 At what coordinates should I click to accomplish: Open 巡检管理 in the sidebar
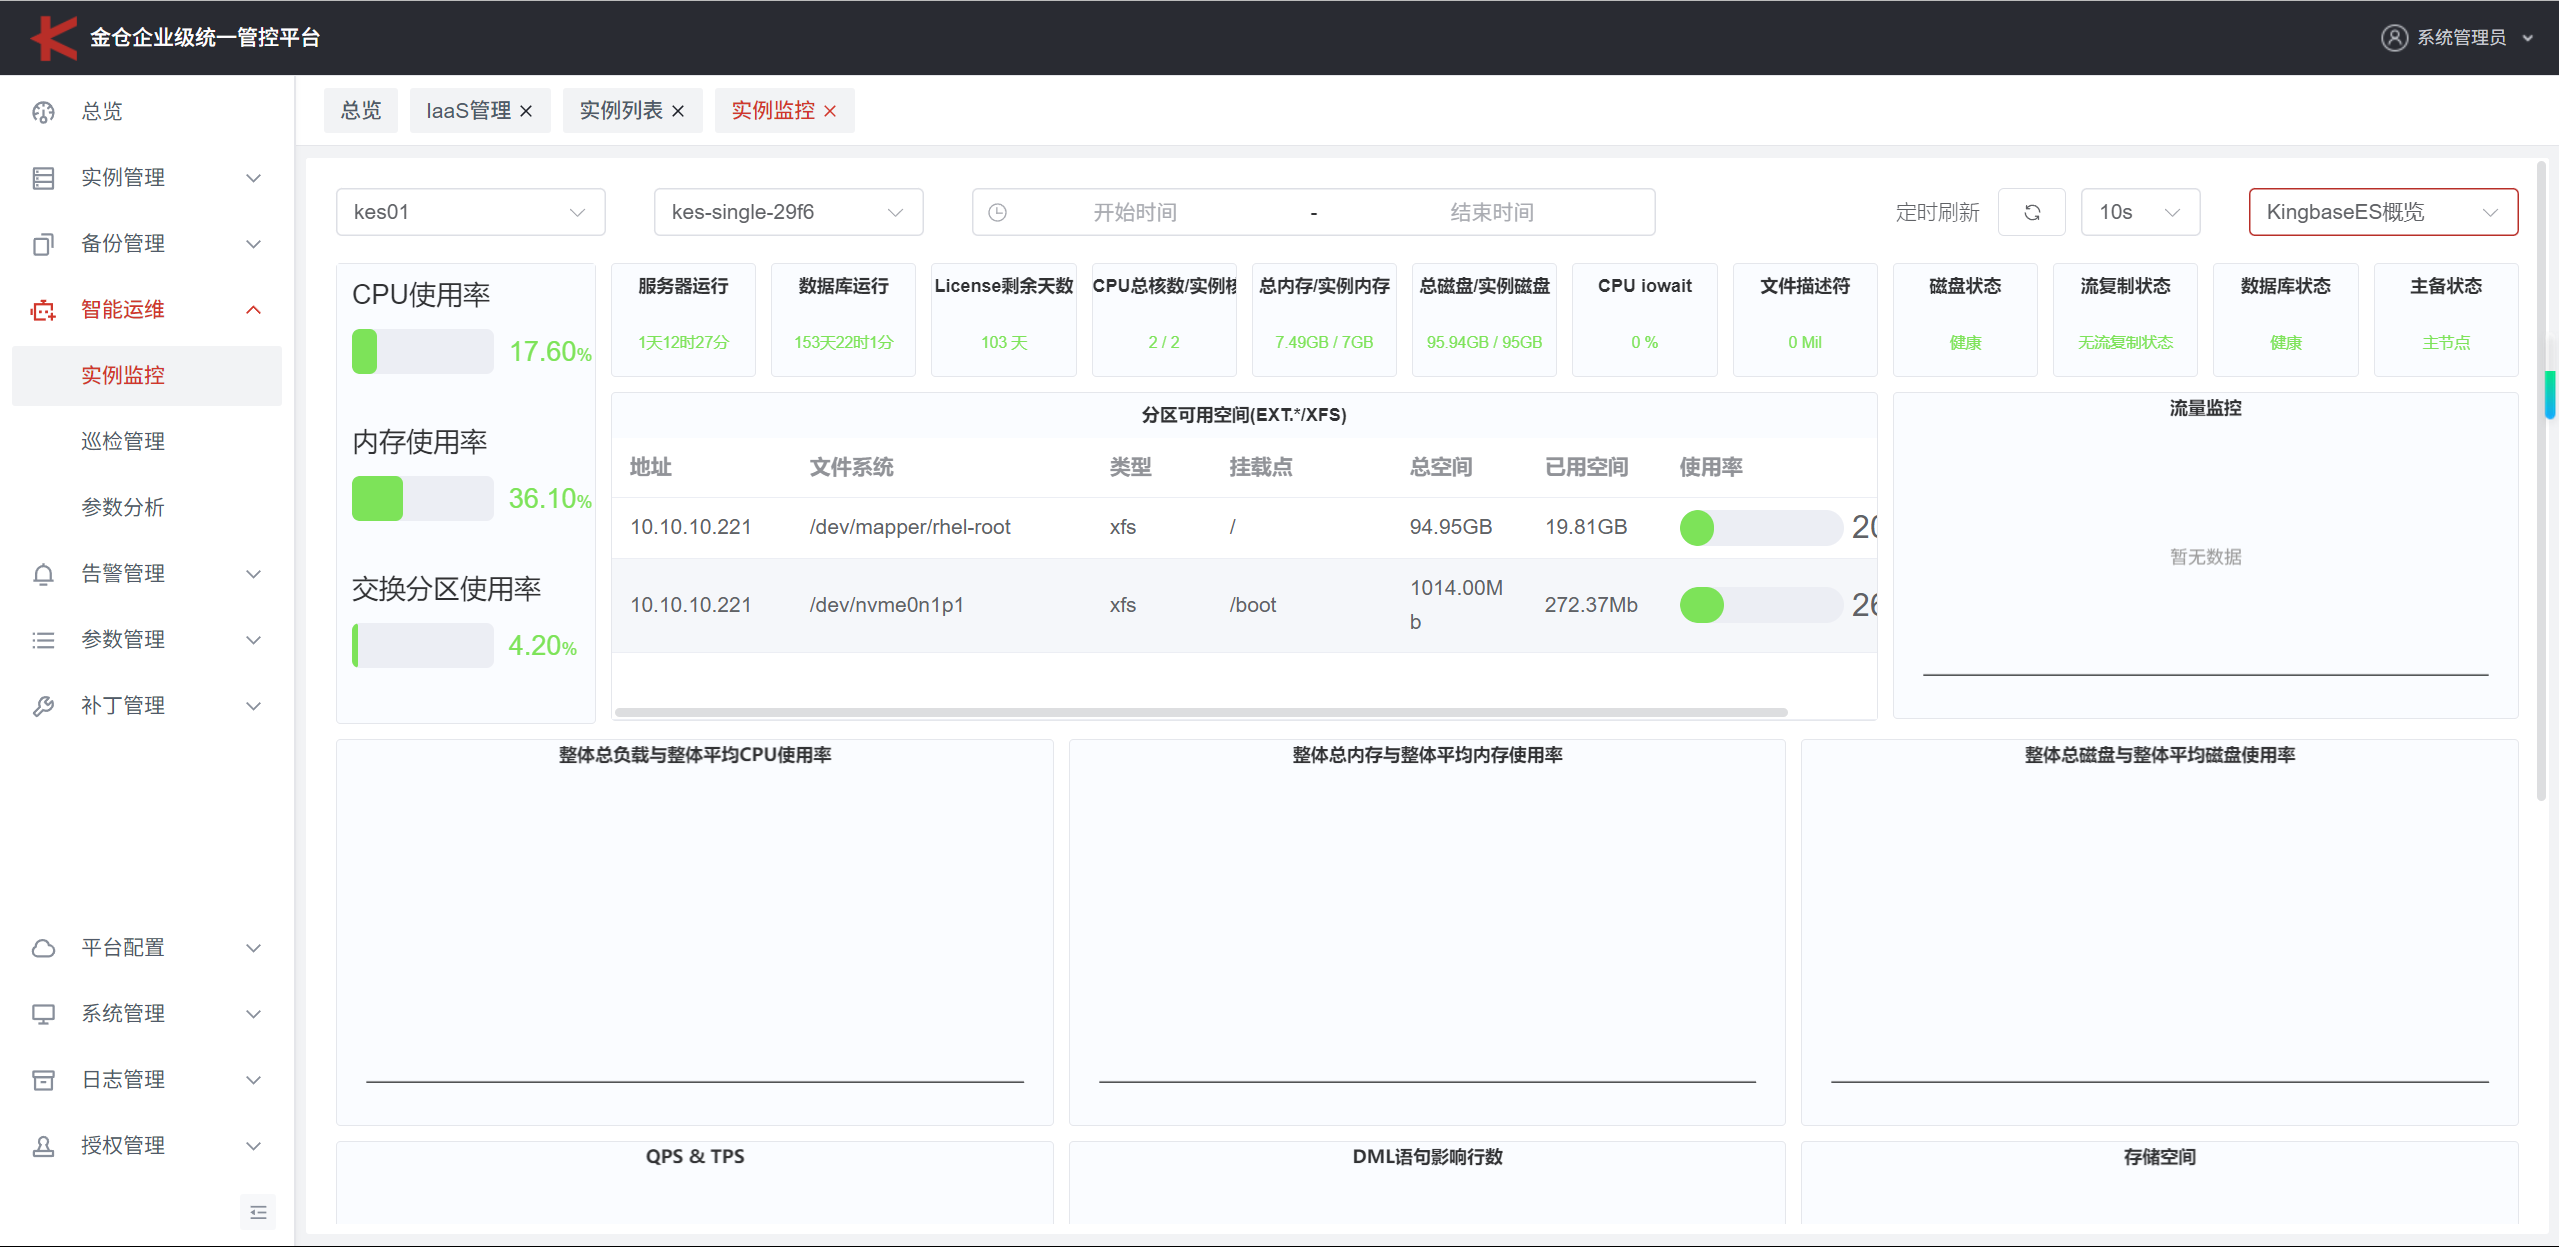click(123, 442)
